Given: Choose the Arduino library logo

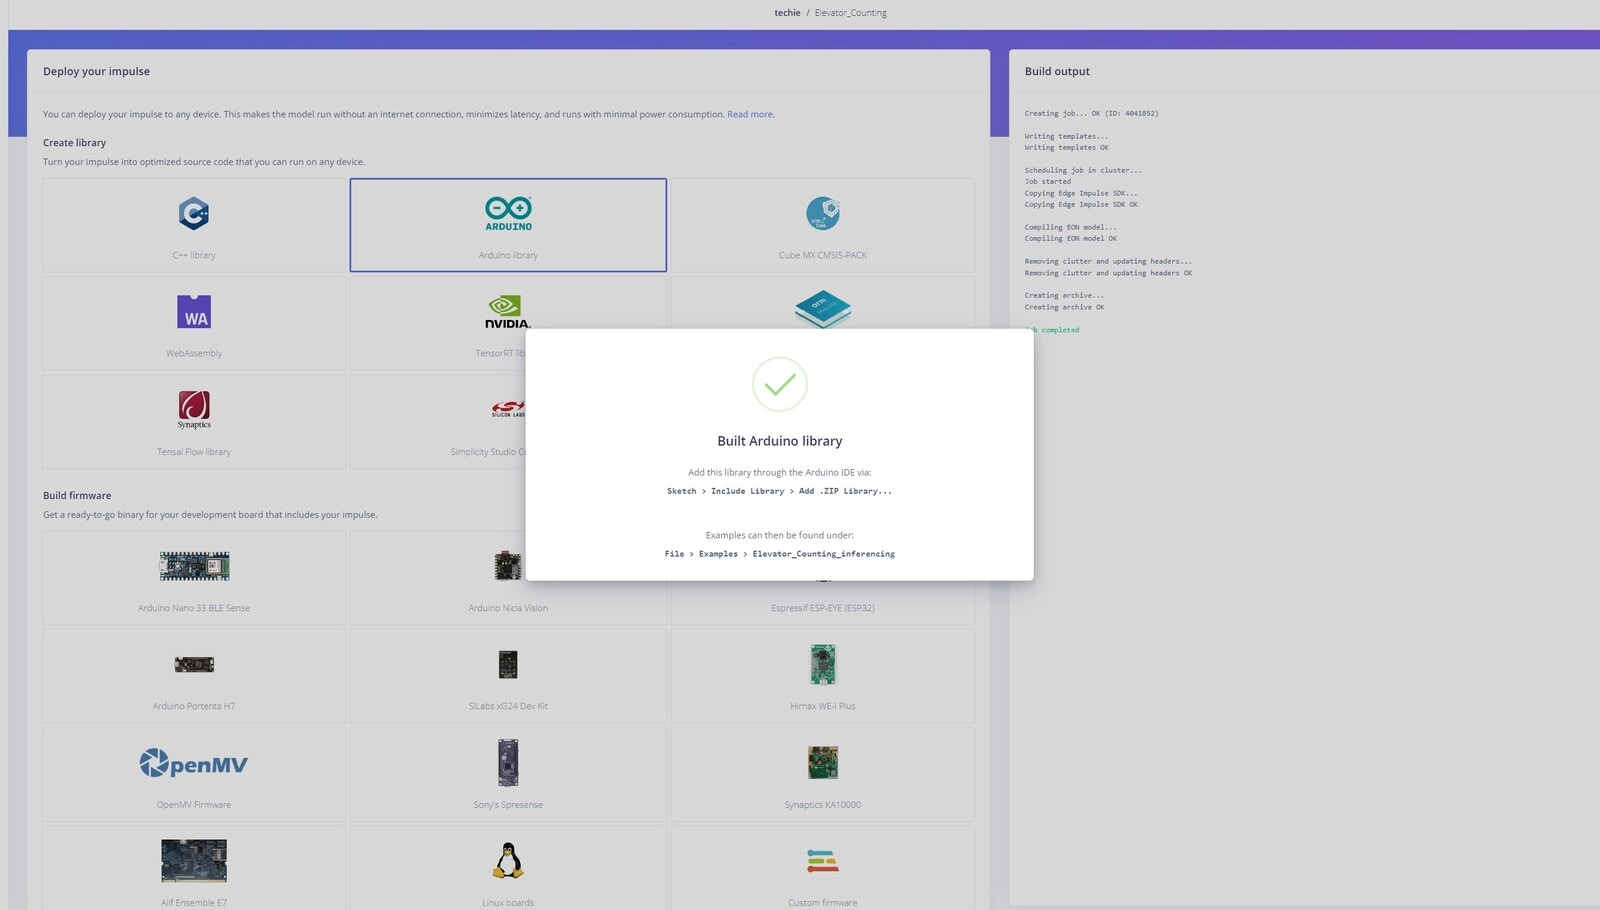Looking at the screenshot, I should (508, 214).
